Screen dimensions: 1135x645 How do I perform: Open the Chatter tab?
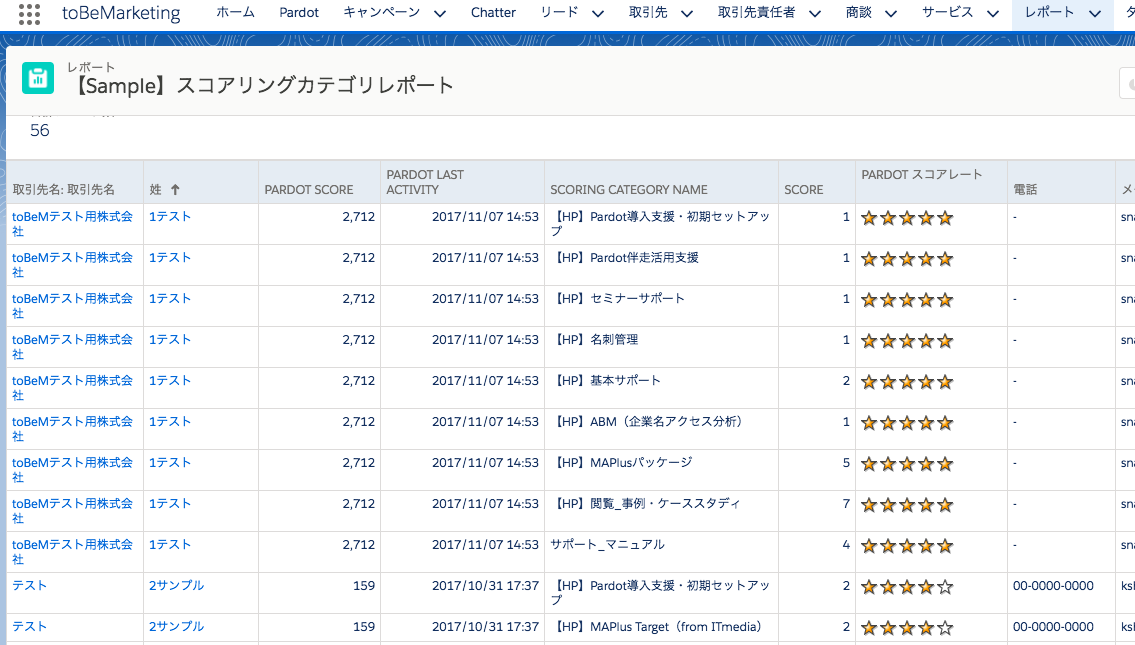[x=493, y=12]
